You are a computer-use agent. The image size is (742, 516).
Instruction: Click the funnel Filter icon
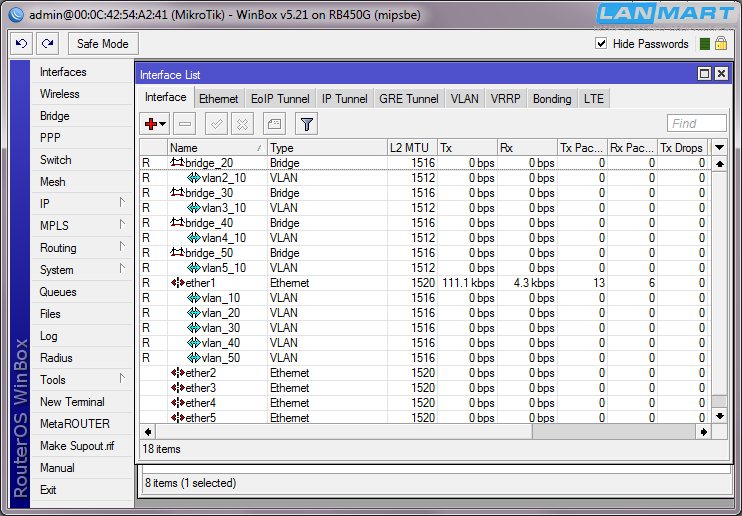click(306, 124)
